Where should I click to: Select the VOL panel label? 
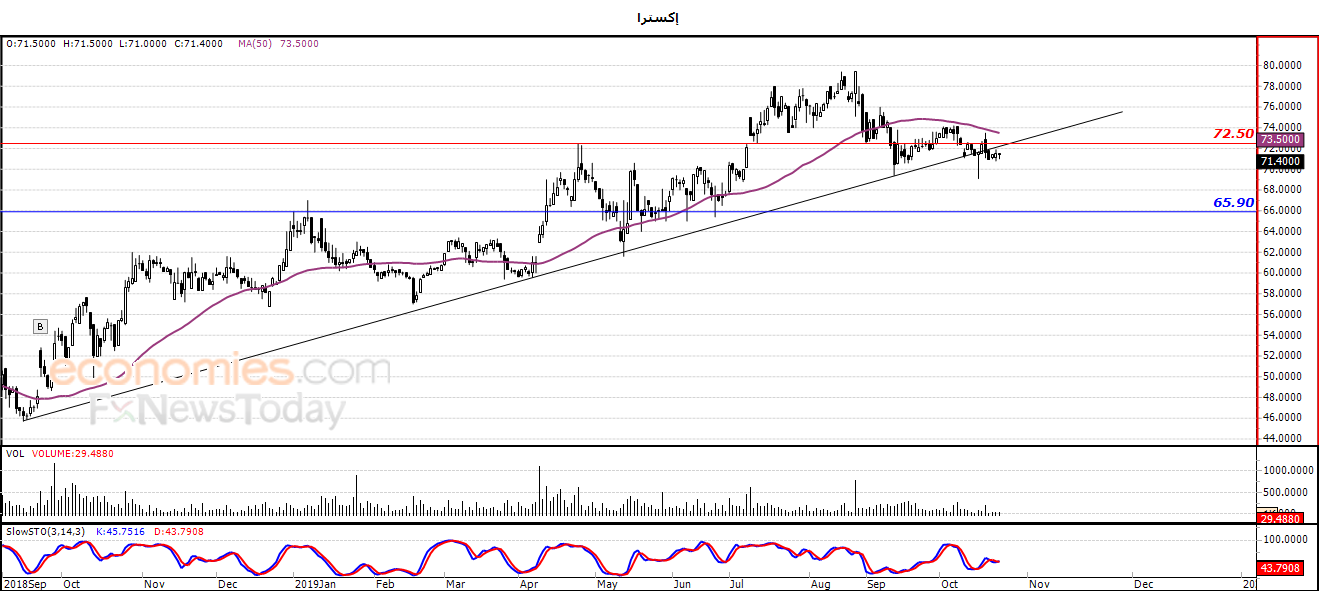pos(15,453)
